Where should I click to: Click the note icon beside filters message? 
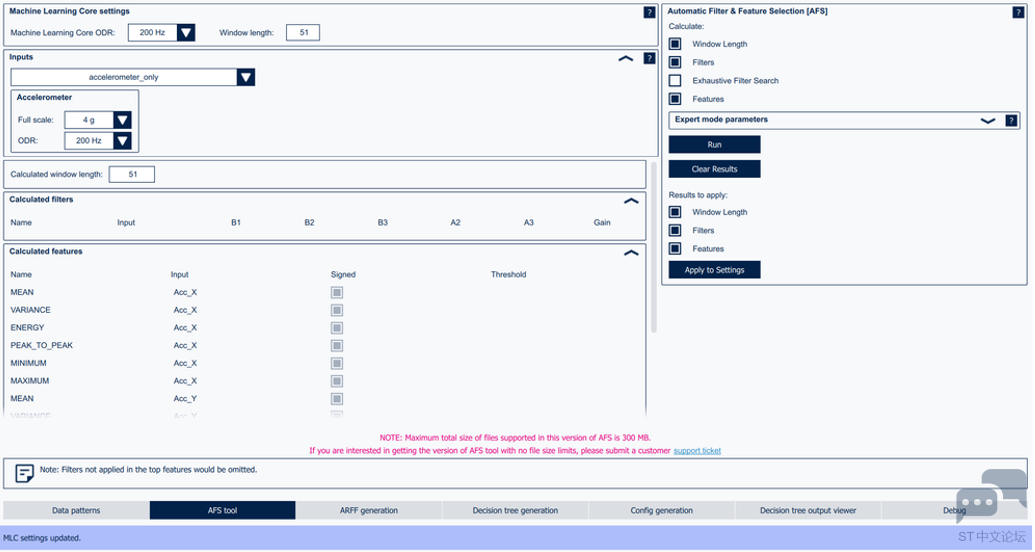point(25,473)
